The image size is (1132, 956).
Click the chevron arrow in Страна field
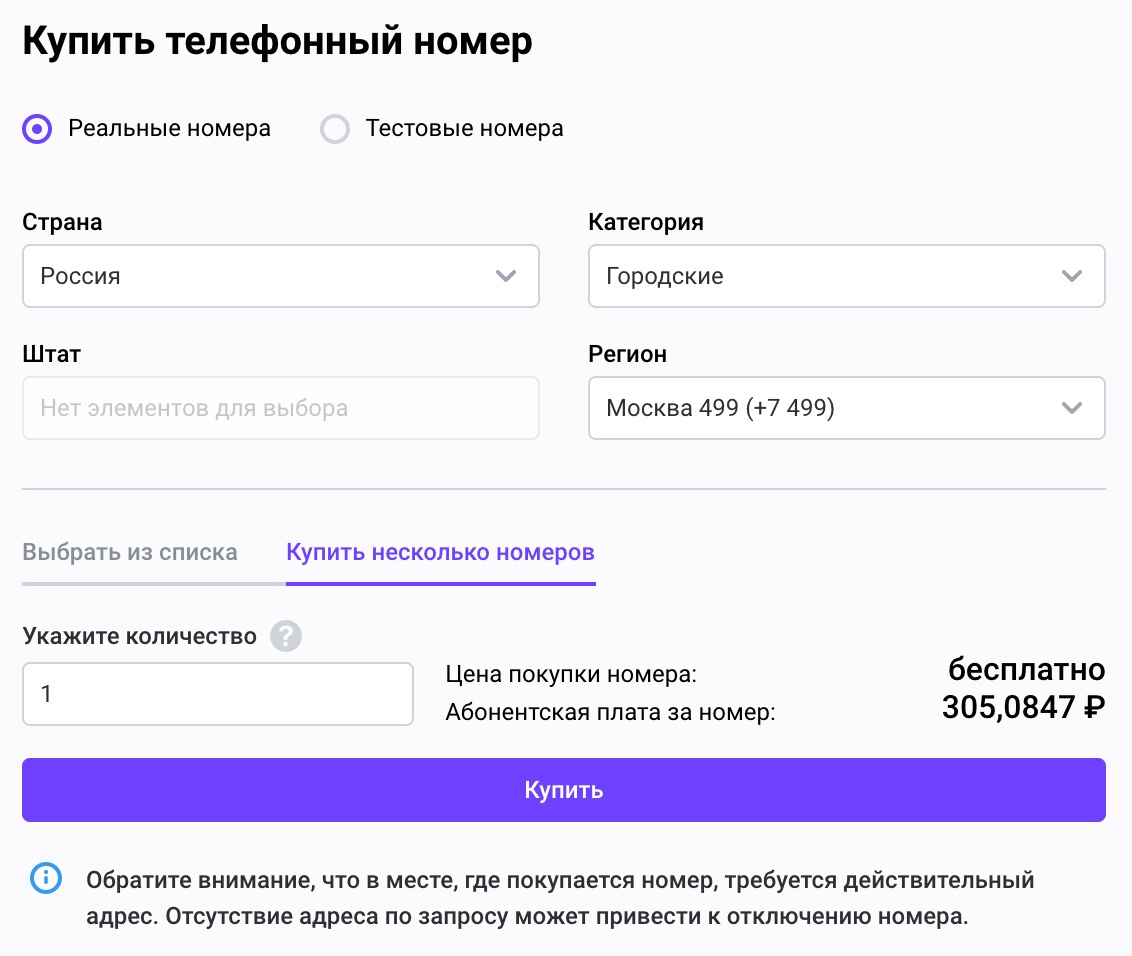[506, 276]
